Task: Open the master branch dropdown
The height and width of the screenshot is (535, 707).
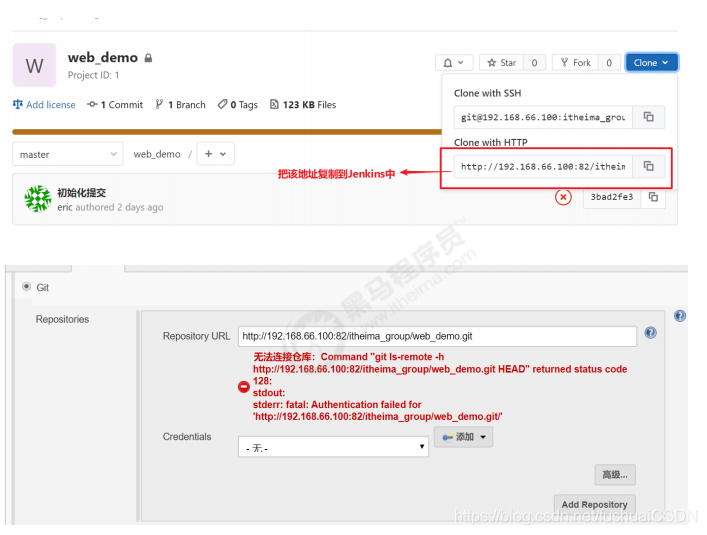Action: pyautogui.click(x=68, y=154)
